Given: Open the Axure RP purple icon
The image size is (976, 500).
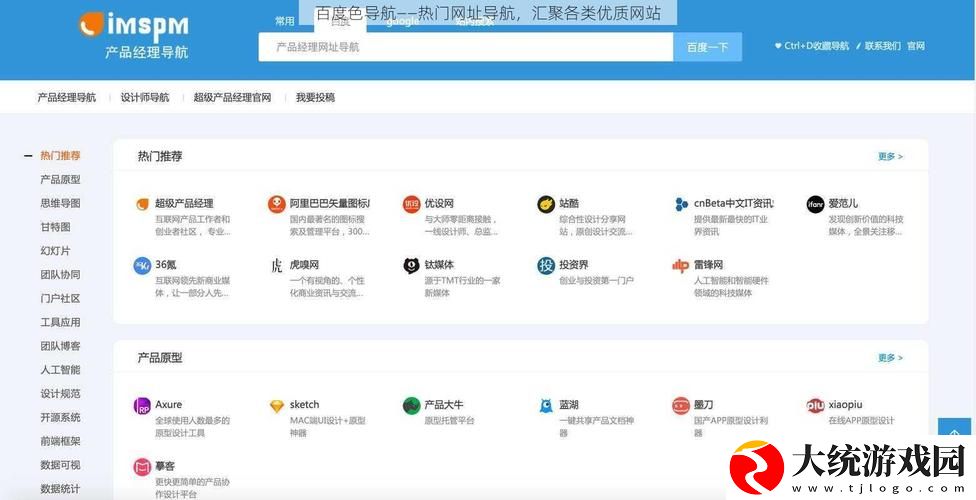Looking at the screenshot, I should (x=142, y=406).
